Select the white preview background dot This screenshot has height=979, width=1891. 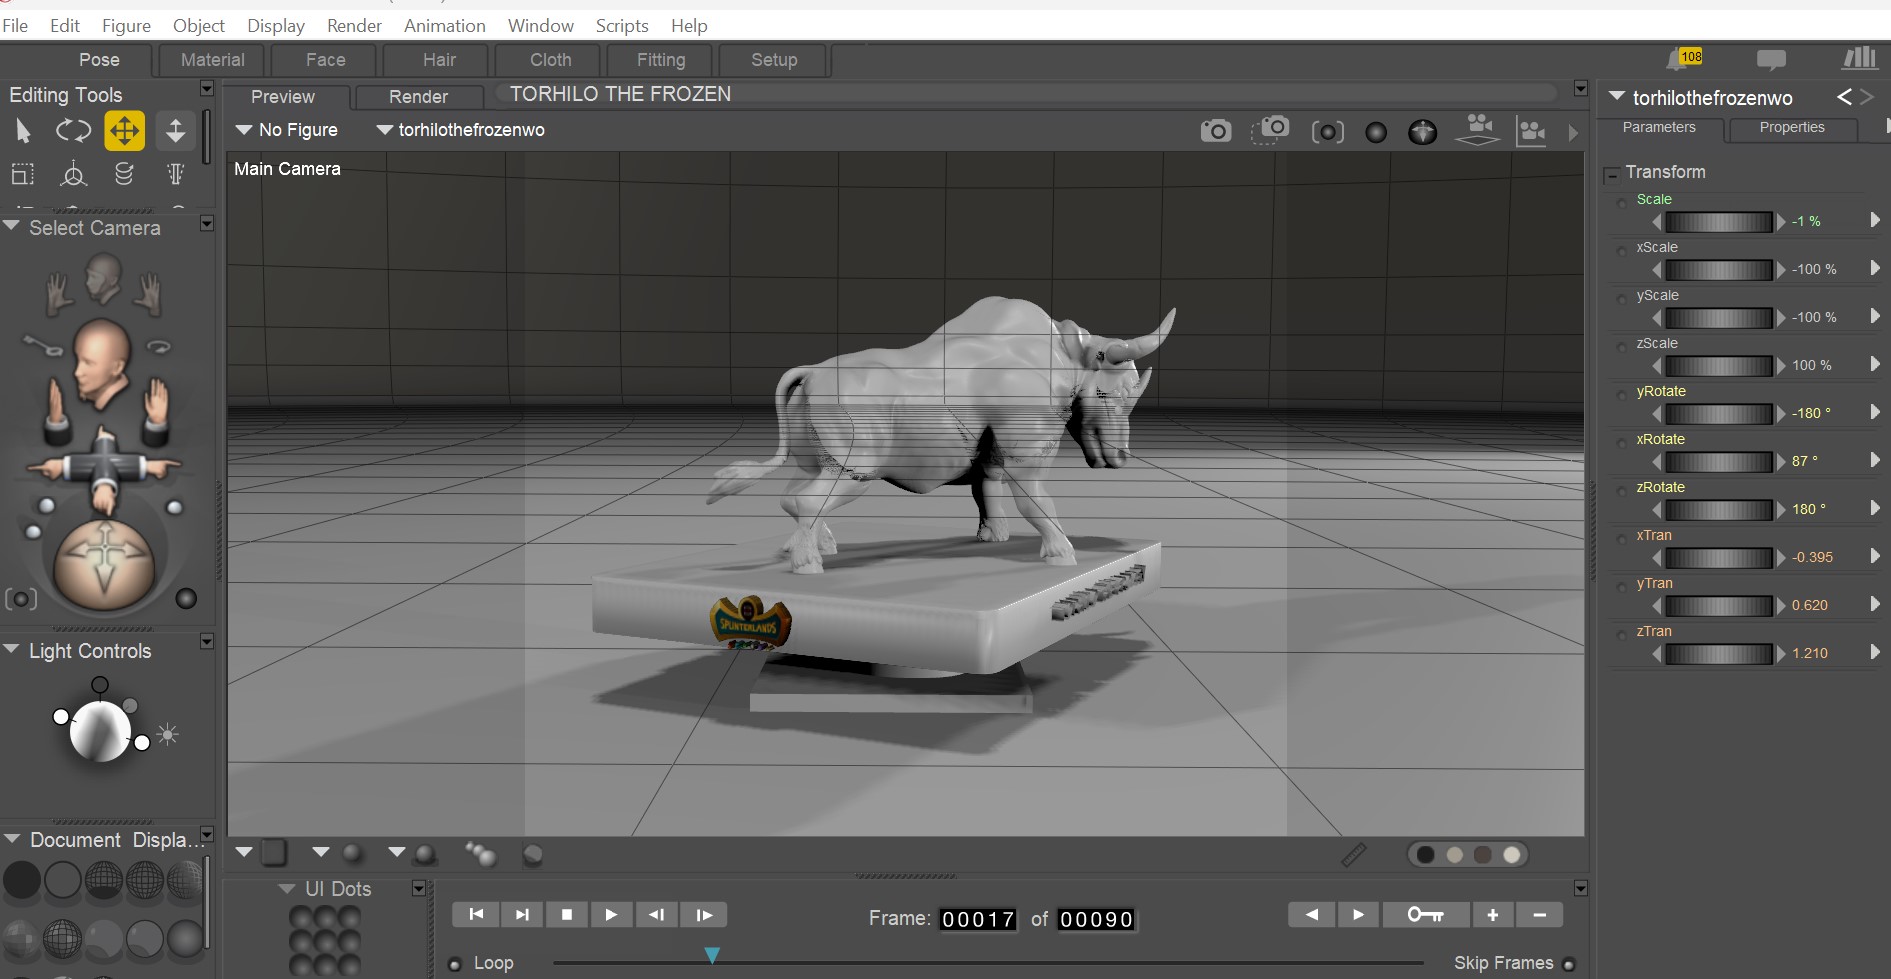click(x=1512, y=855)
